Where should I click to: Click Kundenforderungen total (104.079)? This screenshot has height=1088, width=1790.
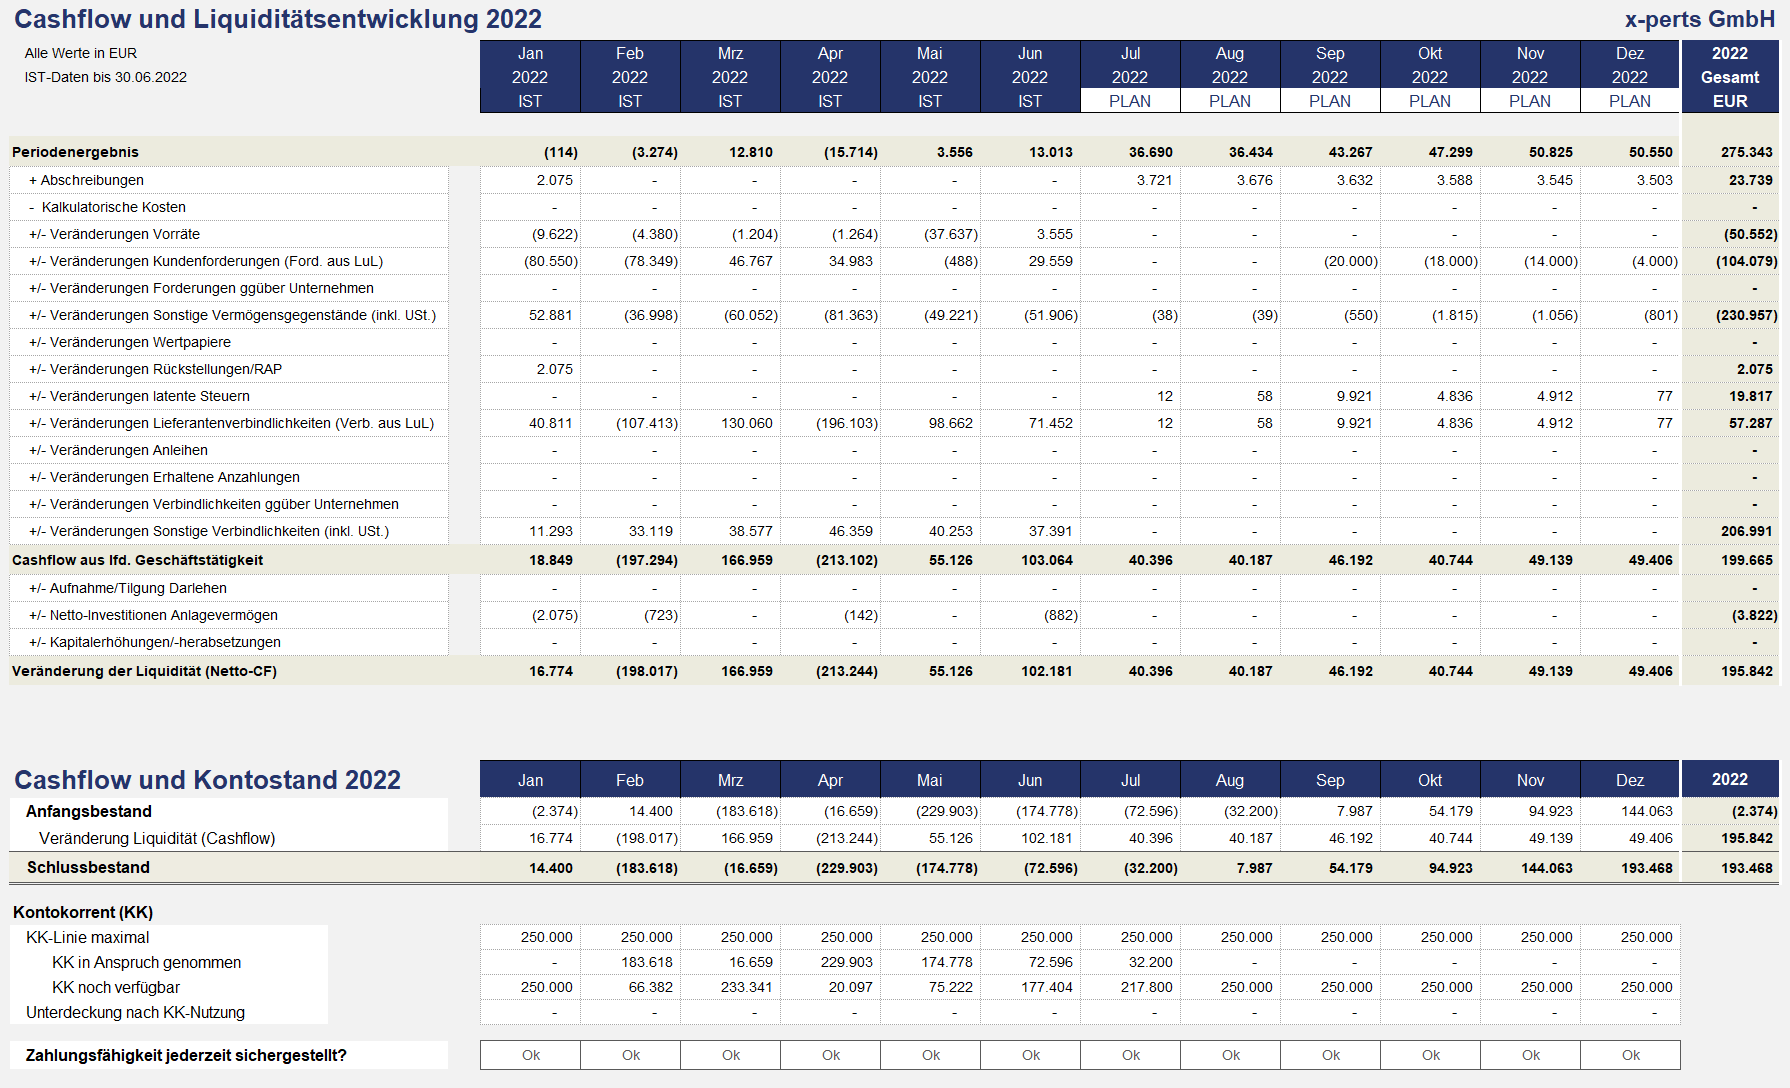point(1746,261)
